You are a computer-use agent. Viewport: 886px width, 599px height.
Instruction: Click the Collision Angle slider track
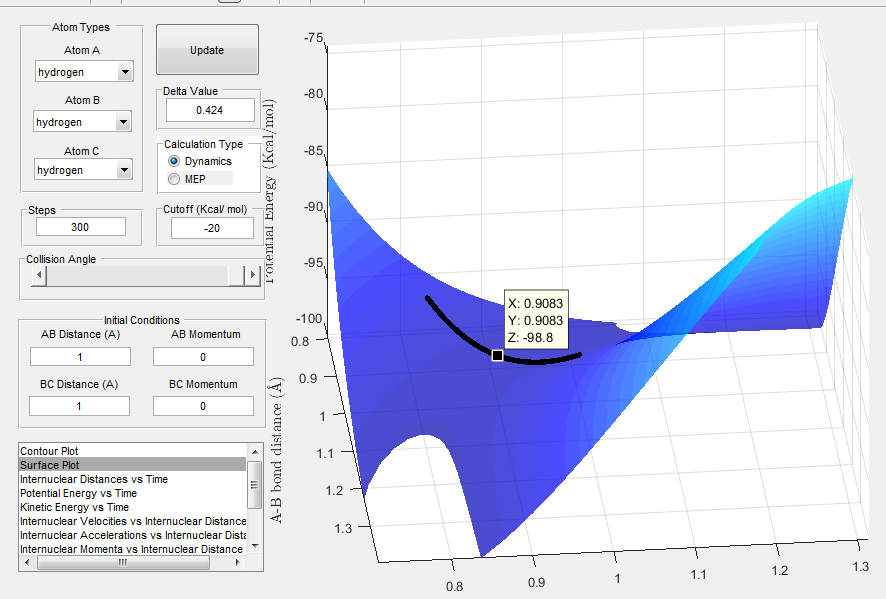click(137, 275)
